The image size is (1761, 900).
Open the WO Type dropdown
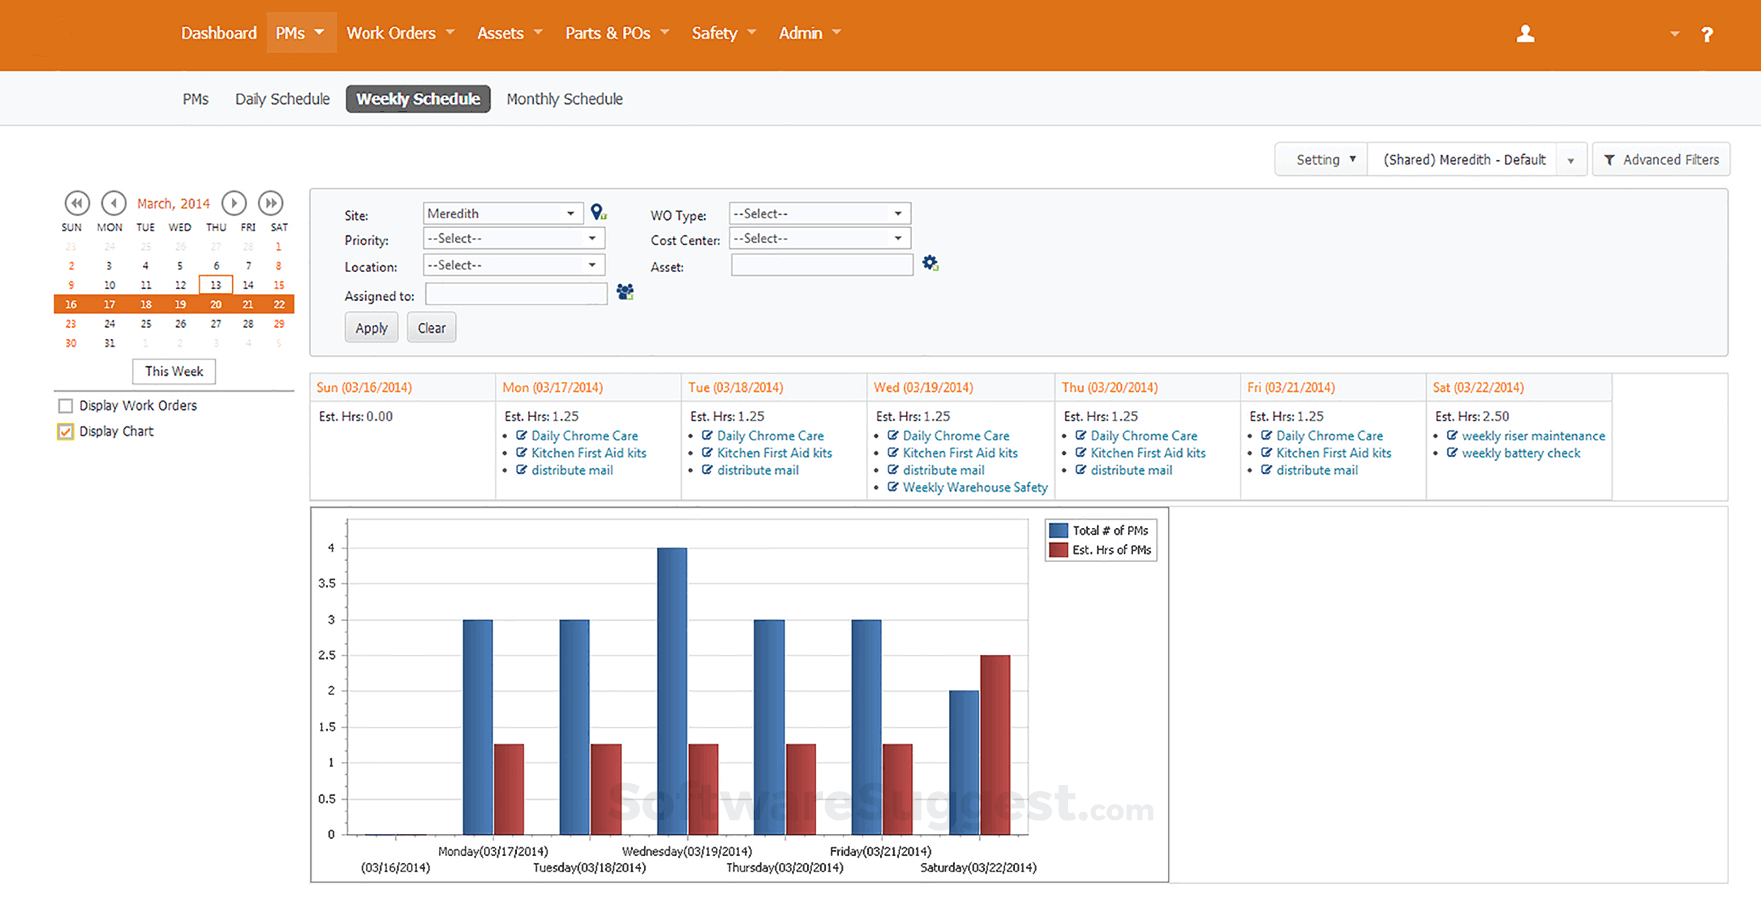[x=819, y=213]
